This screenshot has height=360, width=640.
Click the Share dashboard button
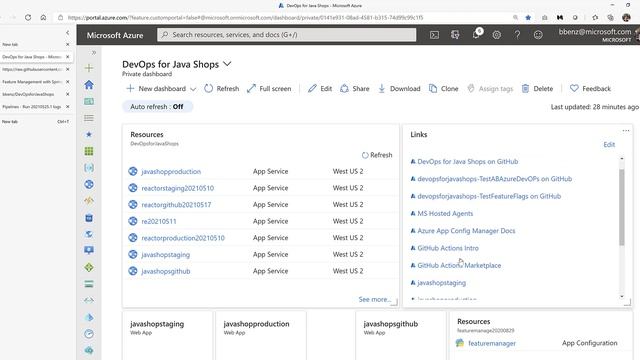point(355,89)
